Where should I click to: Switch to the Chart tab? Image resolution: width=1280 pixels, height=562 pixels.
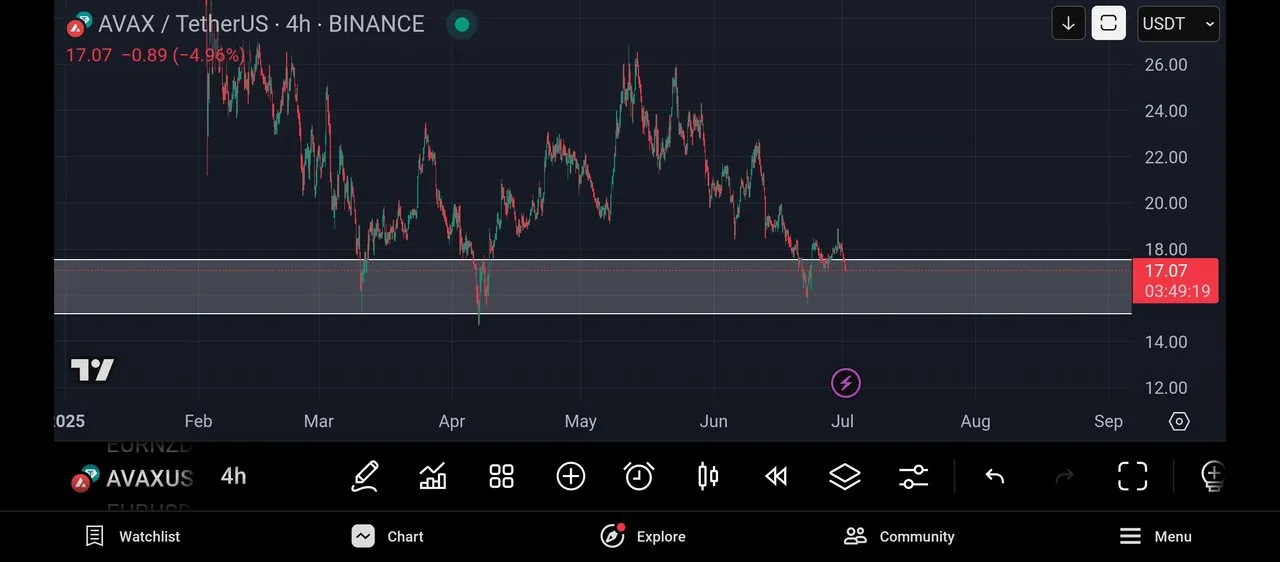[388, 537]
